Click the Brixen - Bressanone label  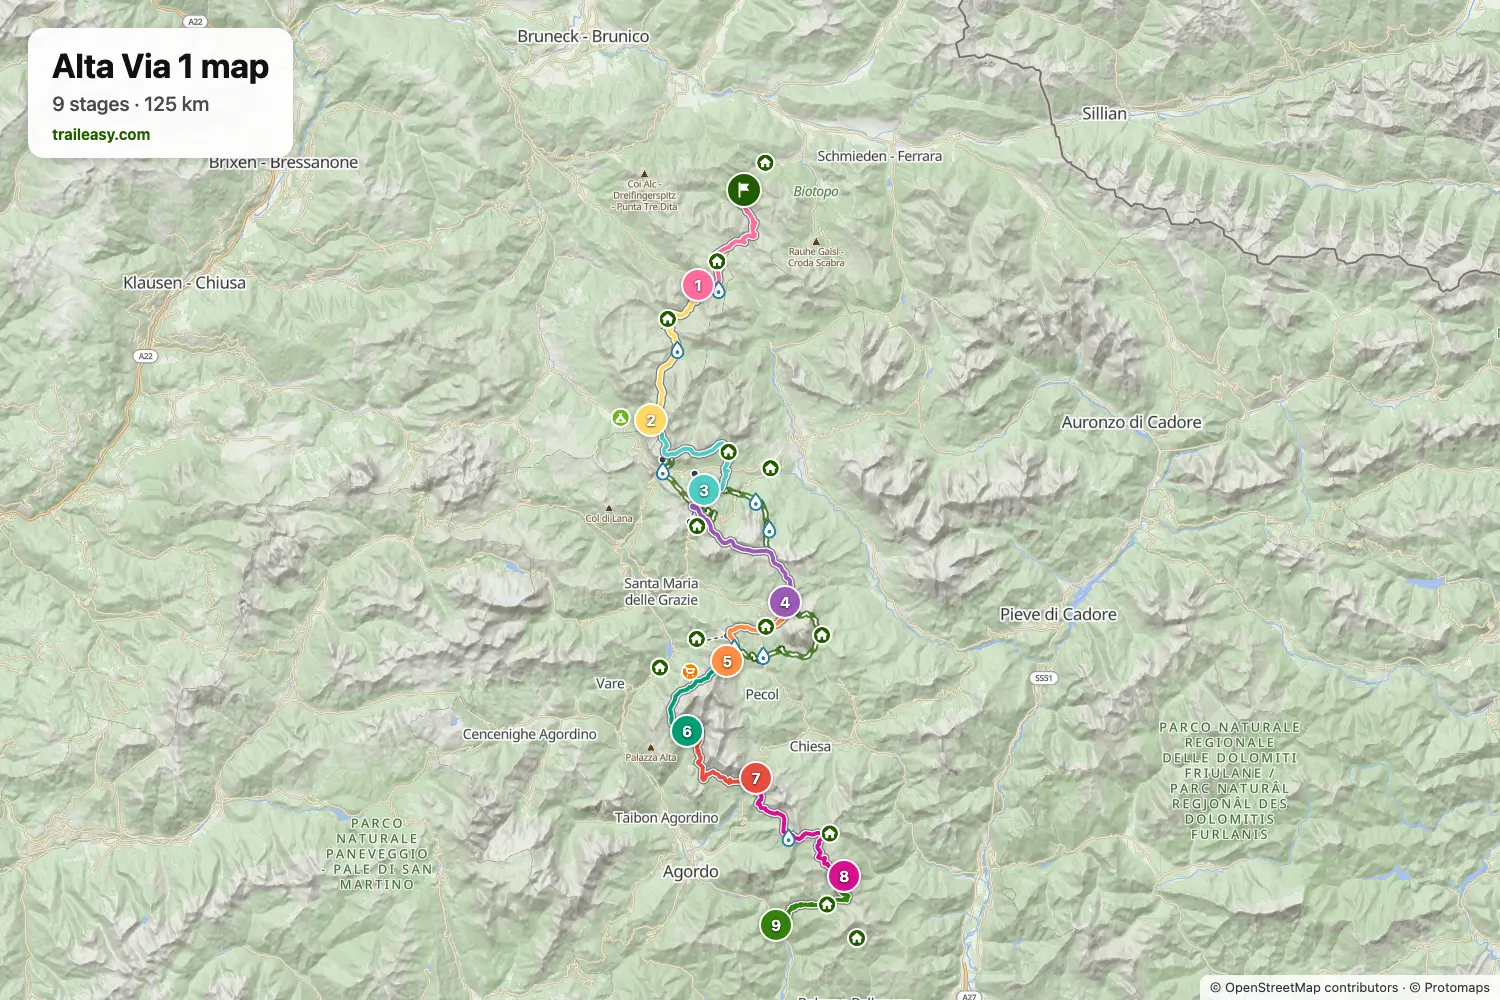coord(284,162)
